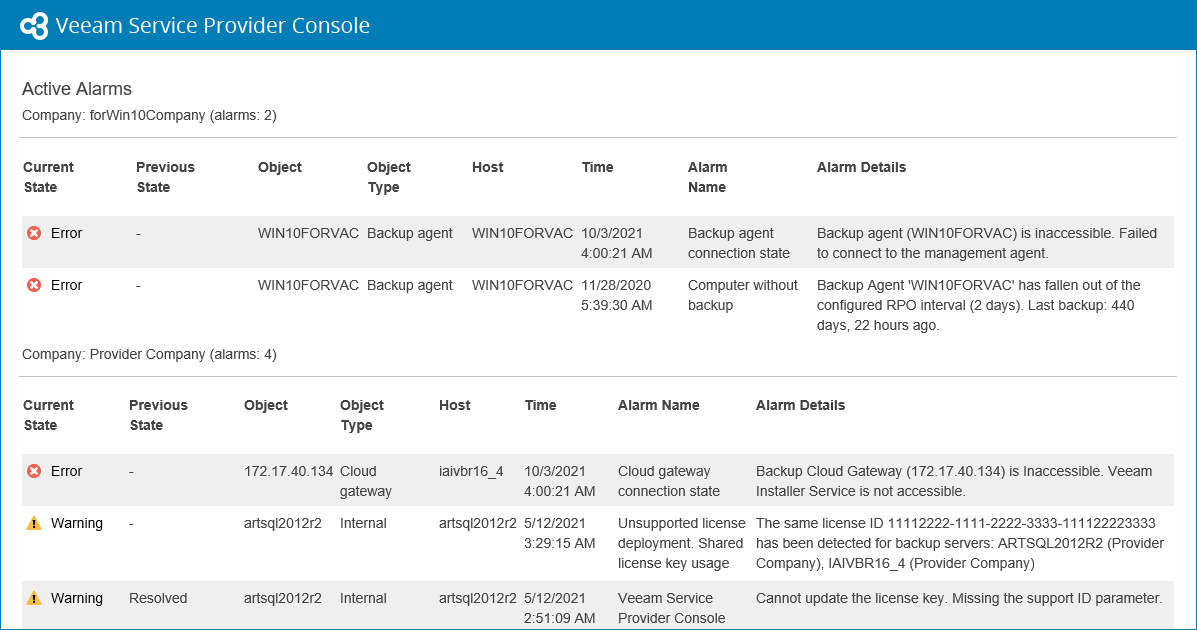The height and width of the screenshot is (630, 1197).
Task: Click the iaivbr16_4 host cell
Action: click(x=471, y=471)
